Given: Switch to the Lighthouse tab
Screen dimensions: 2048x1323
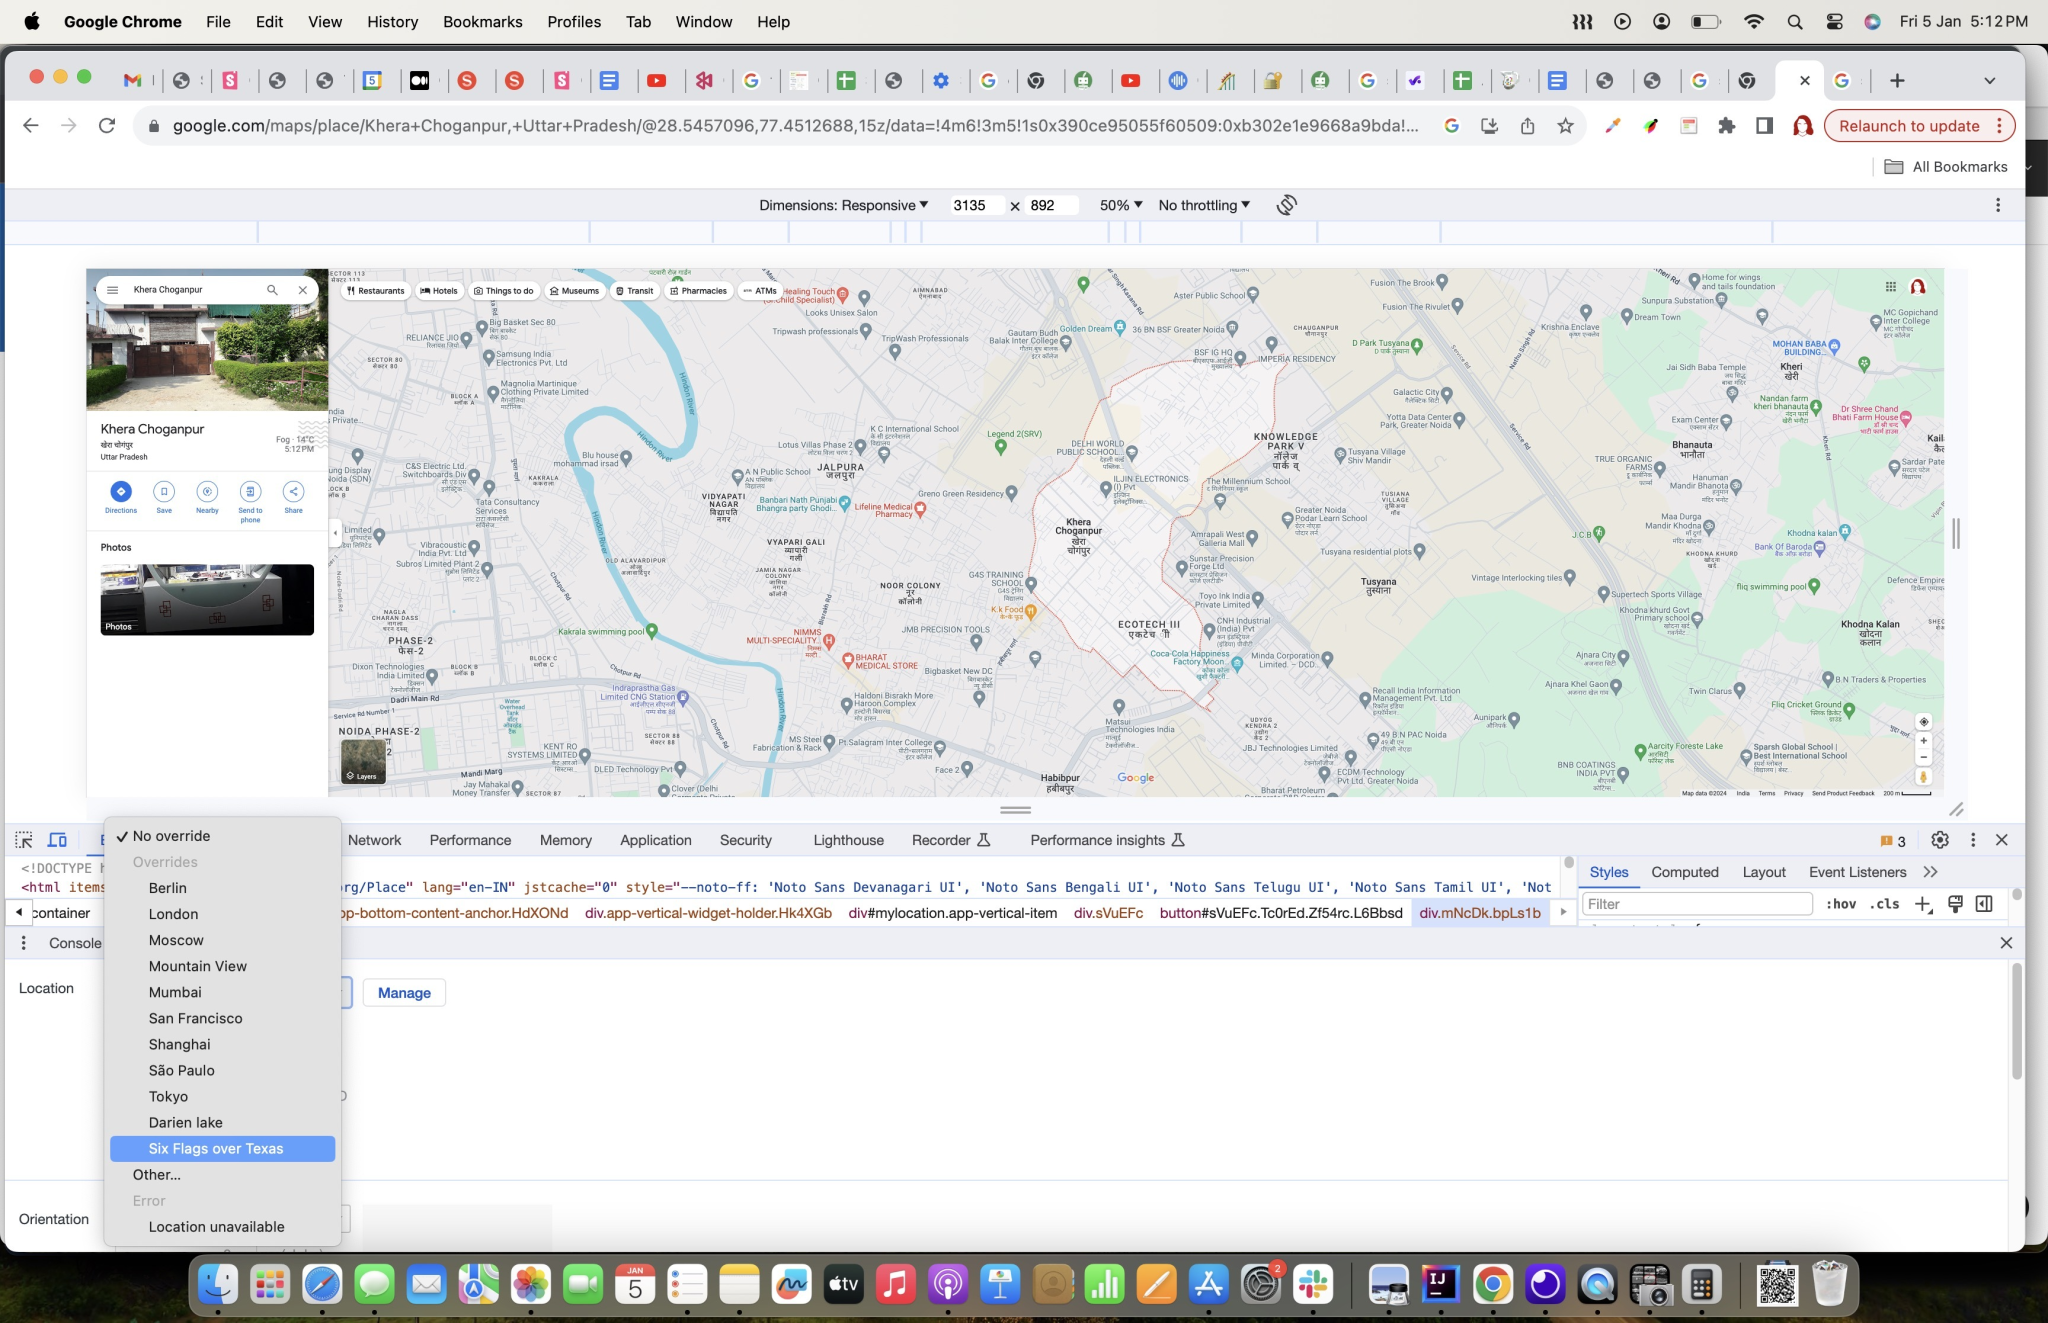Looking at the screenshot, I should pyautogui.click(x=848, y=840).
